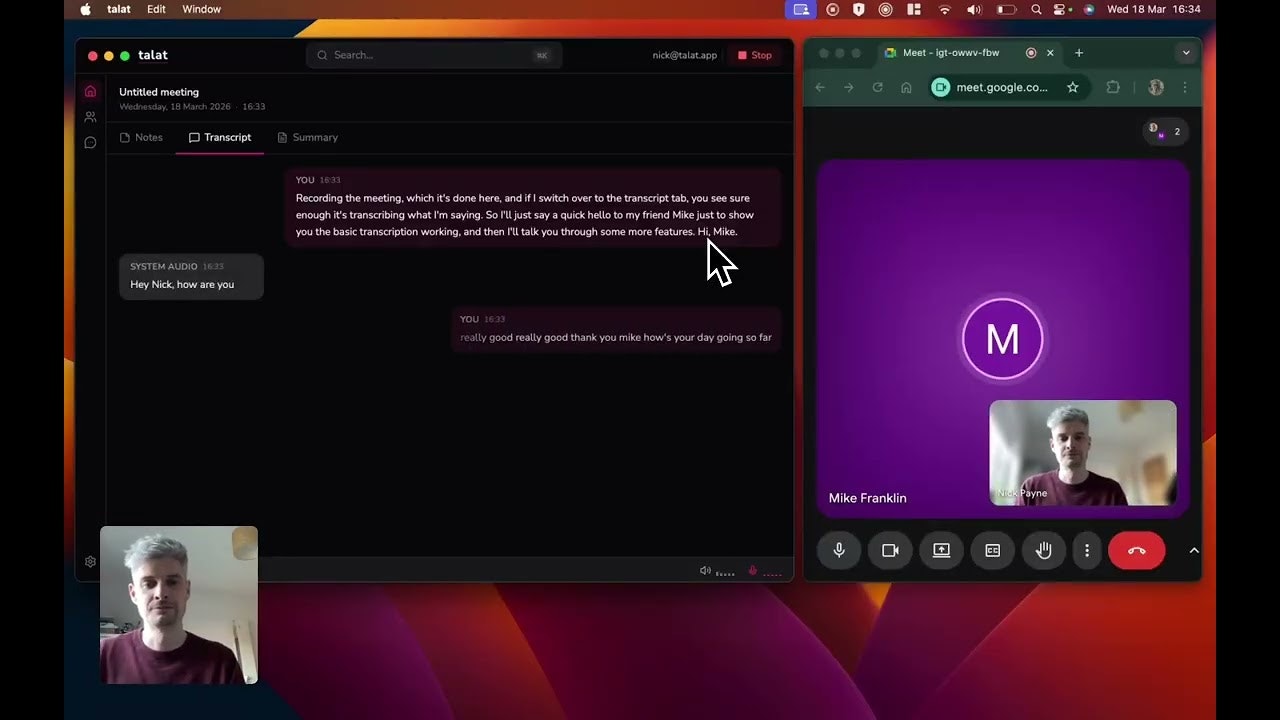The image size is (1280, 720).
Task: Open the Chrome tab search dropdown
Action: pyautogui.click(x=1186, y=53)
